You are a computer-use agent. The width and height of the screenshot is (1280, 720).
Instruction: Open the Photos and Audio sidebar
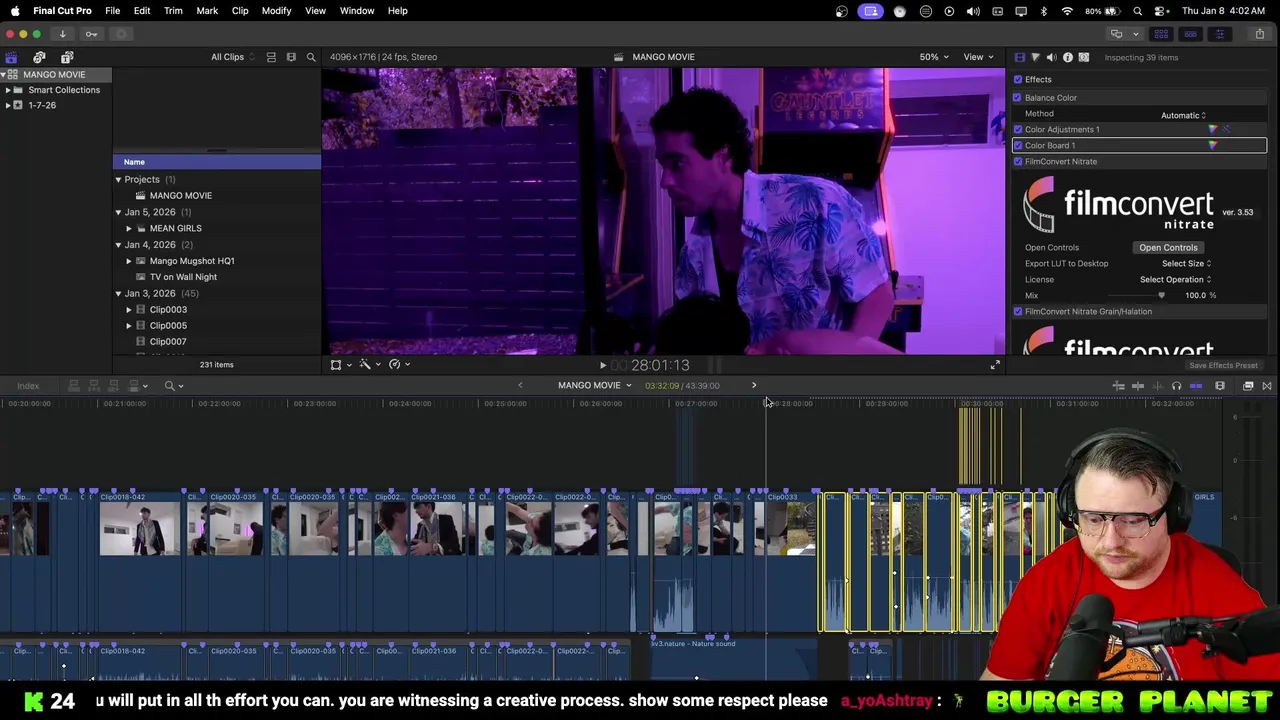coord(39,57)
